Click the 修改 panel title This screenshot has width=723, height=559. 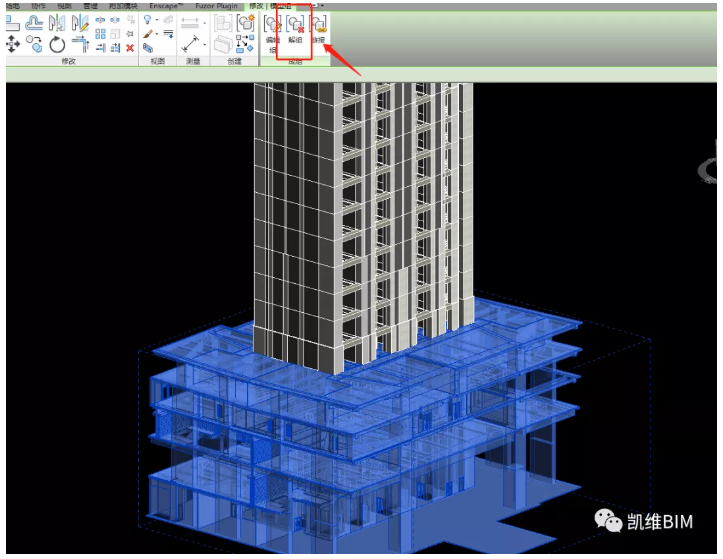(x=69, y=61)
